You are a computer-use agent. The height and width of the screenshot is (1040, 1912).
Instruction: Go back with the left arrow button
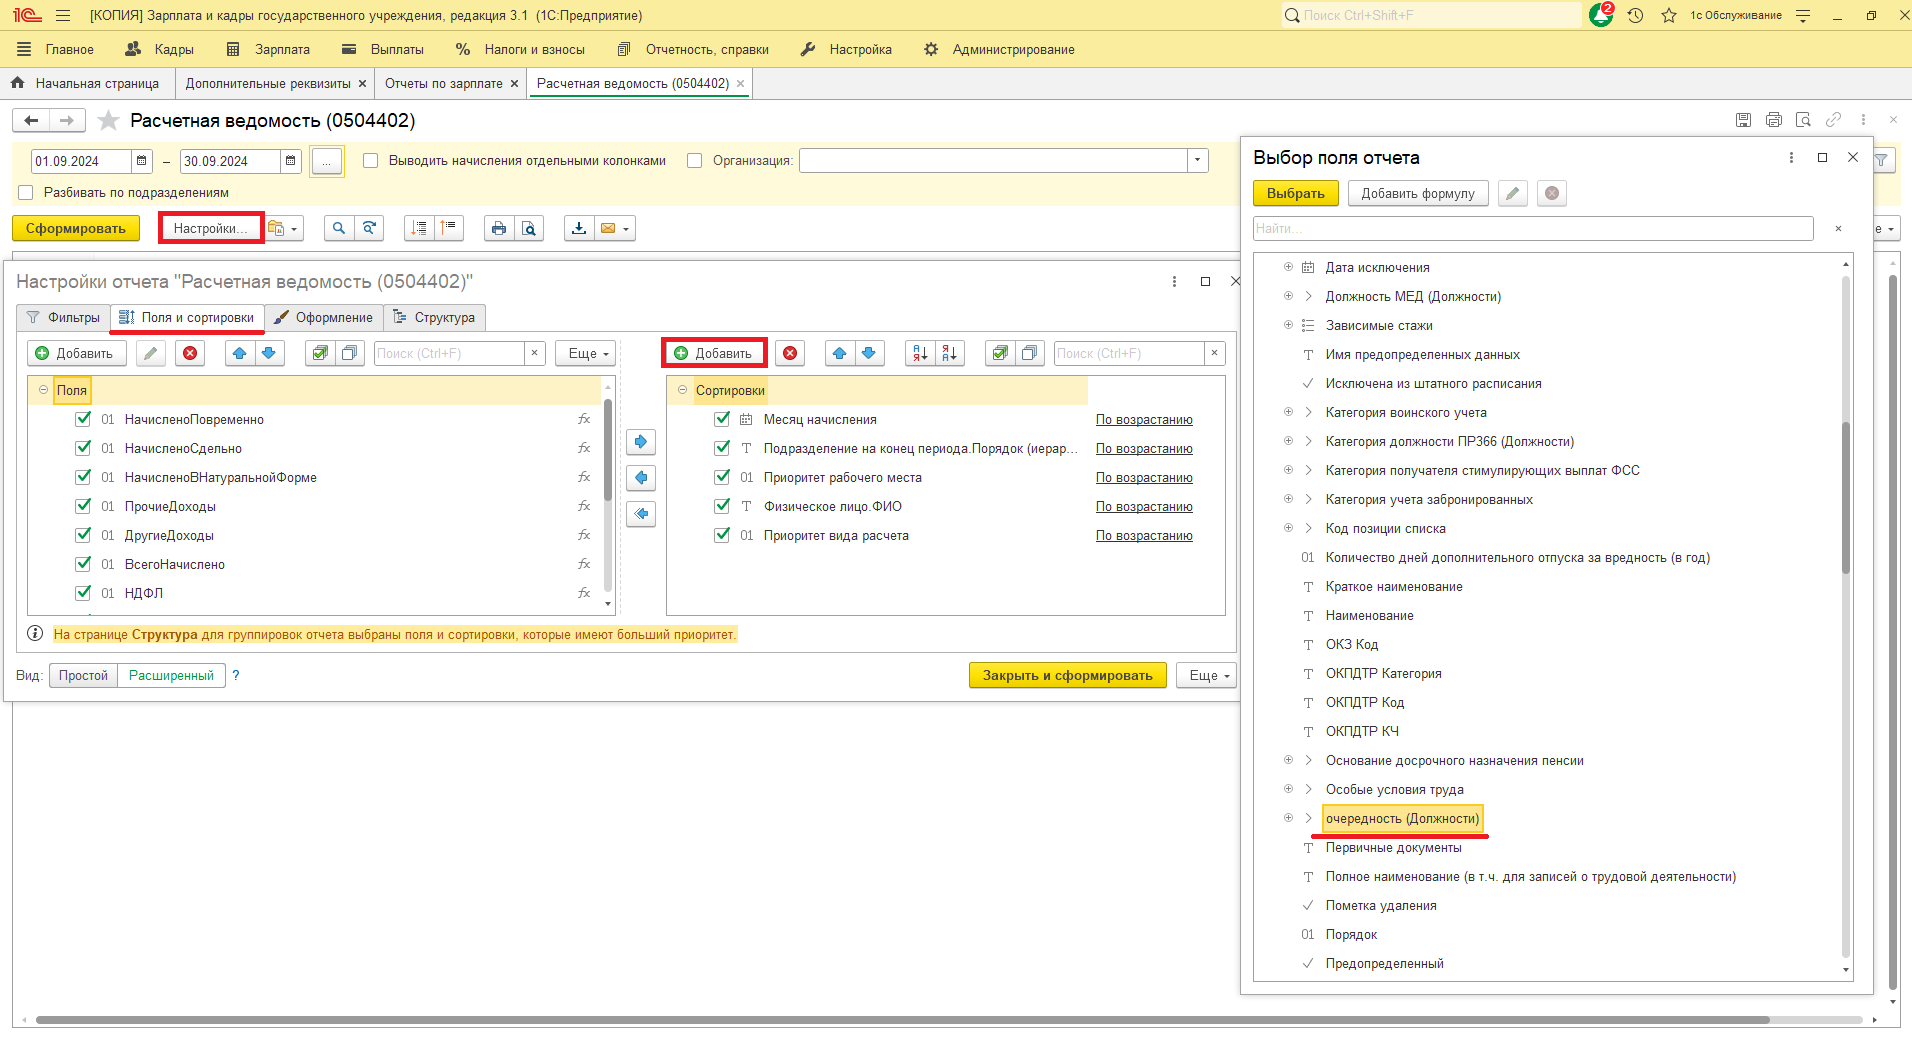(x=31, y=121)
